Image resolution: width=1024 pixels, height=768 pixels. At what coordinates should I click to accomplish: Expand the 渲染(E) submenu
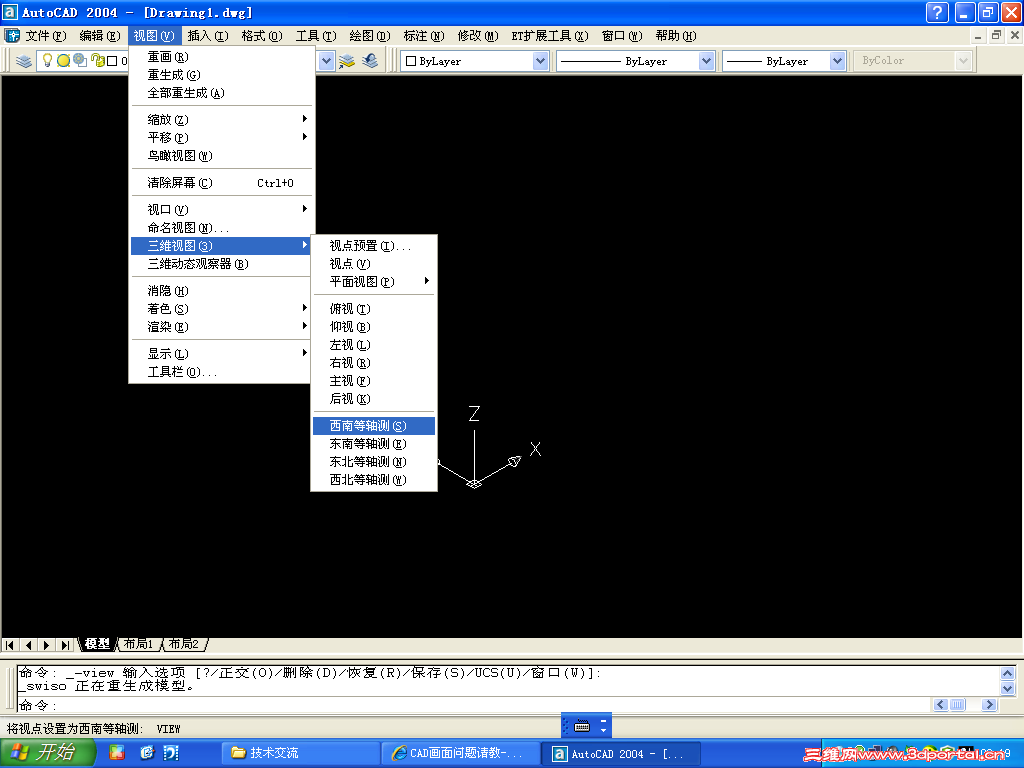click(x=221, y=327)
